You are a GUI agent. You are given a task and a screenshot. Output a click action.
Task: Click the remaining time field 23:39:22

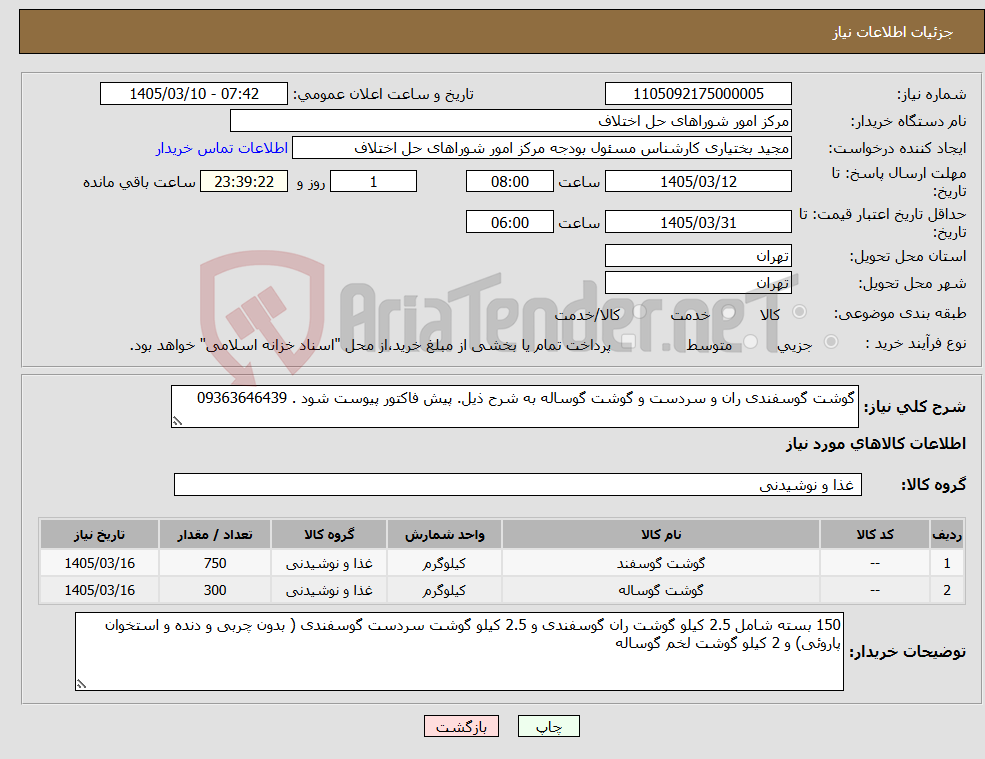pos(244,182)
